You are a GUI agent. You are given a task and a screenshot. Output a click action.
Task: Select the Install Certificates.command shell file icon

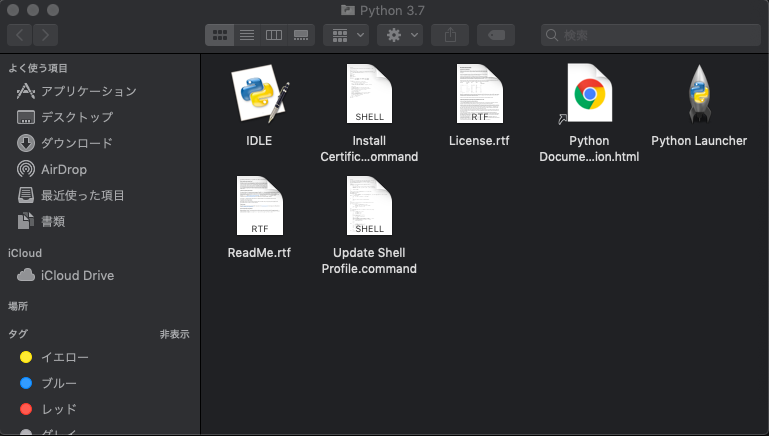tap(369, 94)
